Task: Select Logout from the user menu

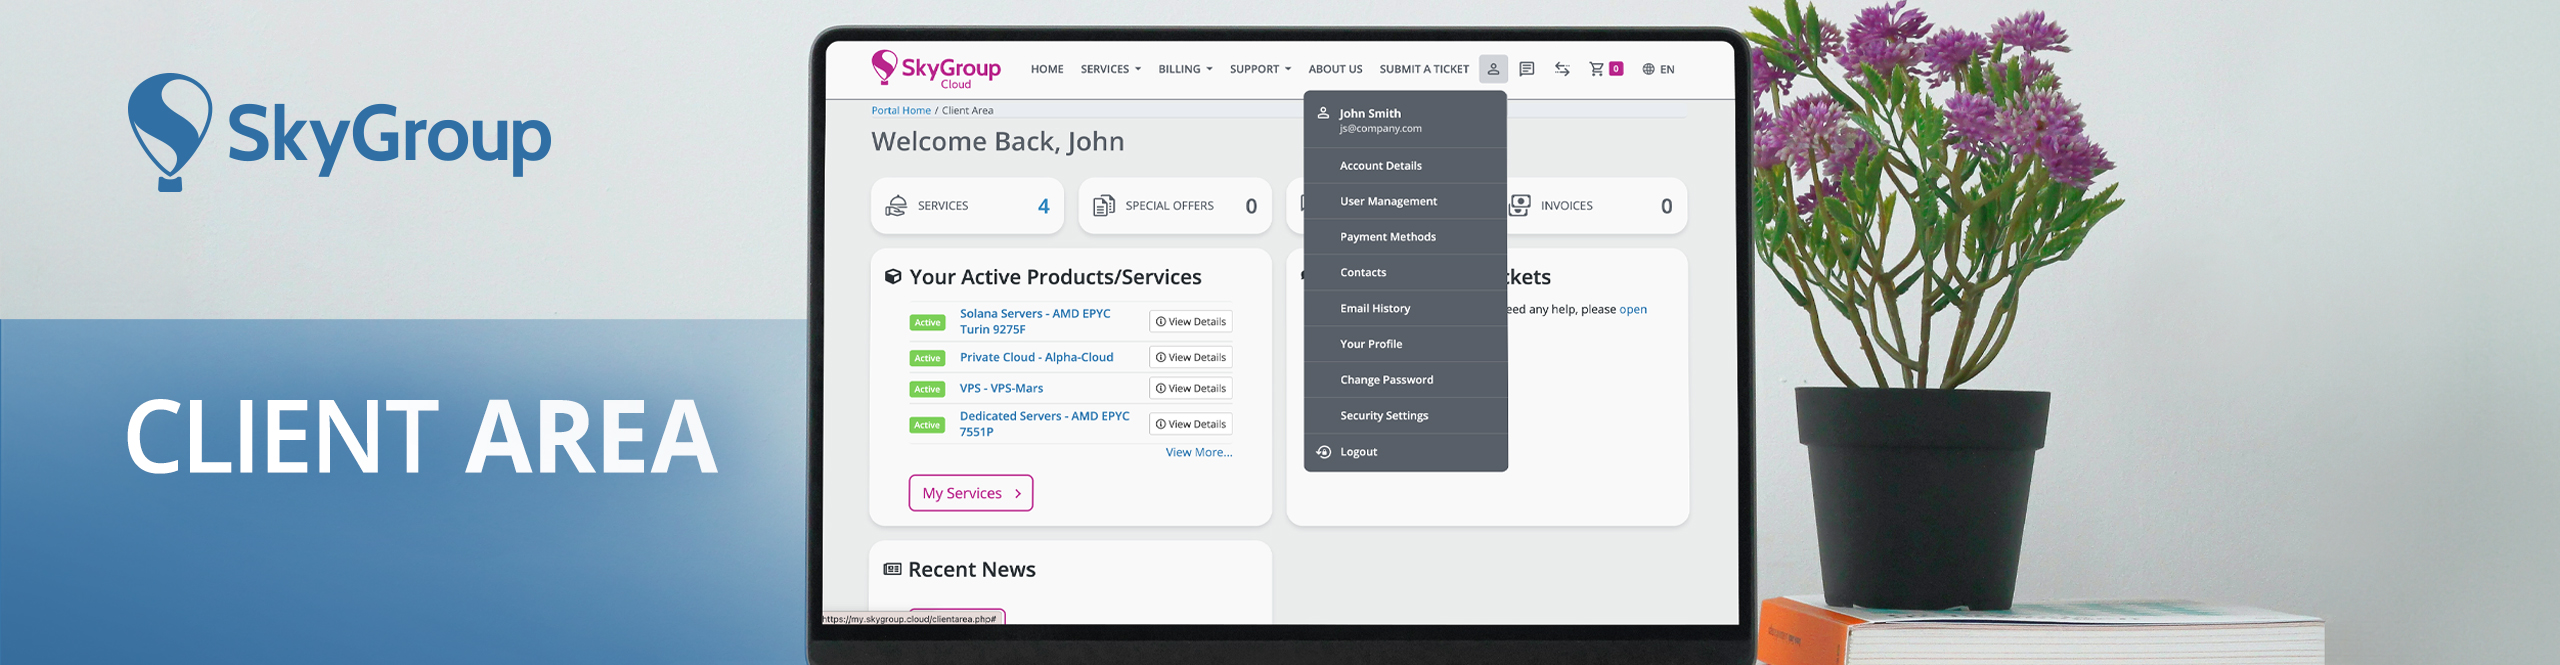Action: pyautogui.click(x=1358, y=452)
